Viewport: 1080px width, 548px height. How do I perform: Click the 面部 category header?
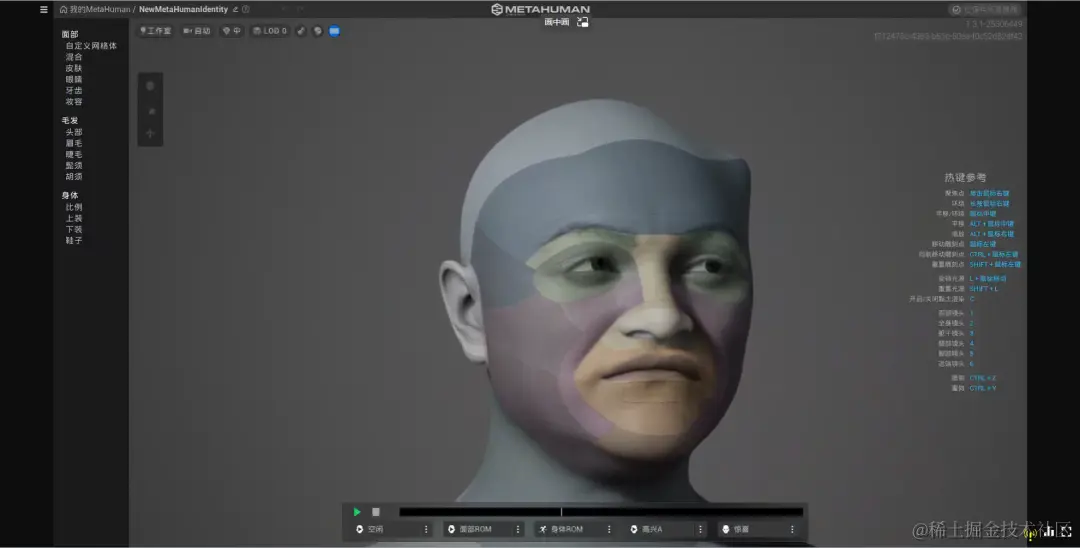[70, 34]
